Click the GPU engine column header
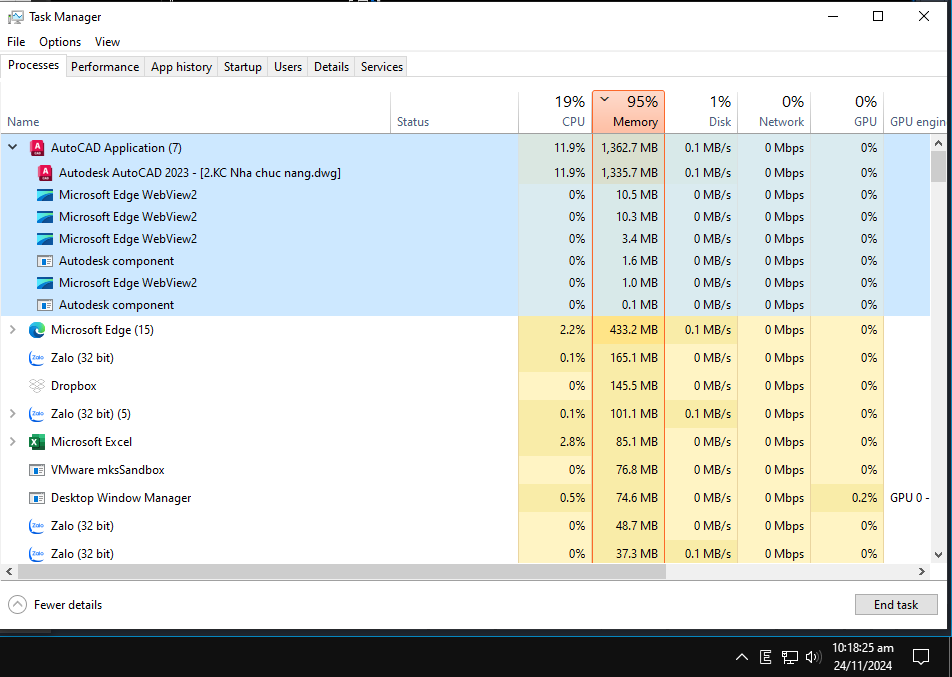Image resolution: width=952 pixels, height=677 pixels. (x=917, y=112)
